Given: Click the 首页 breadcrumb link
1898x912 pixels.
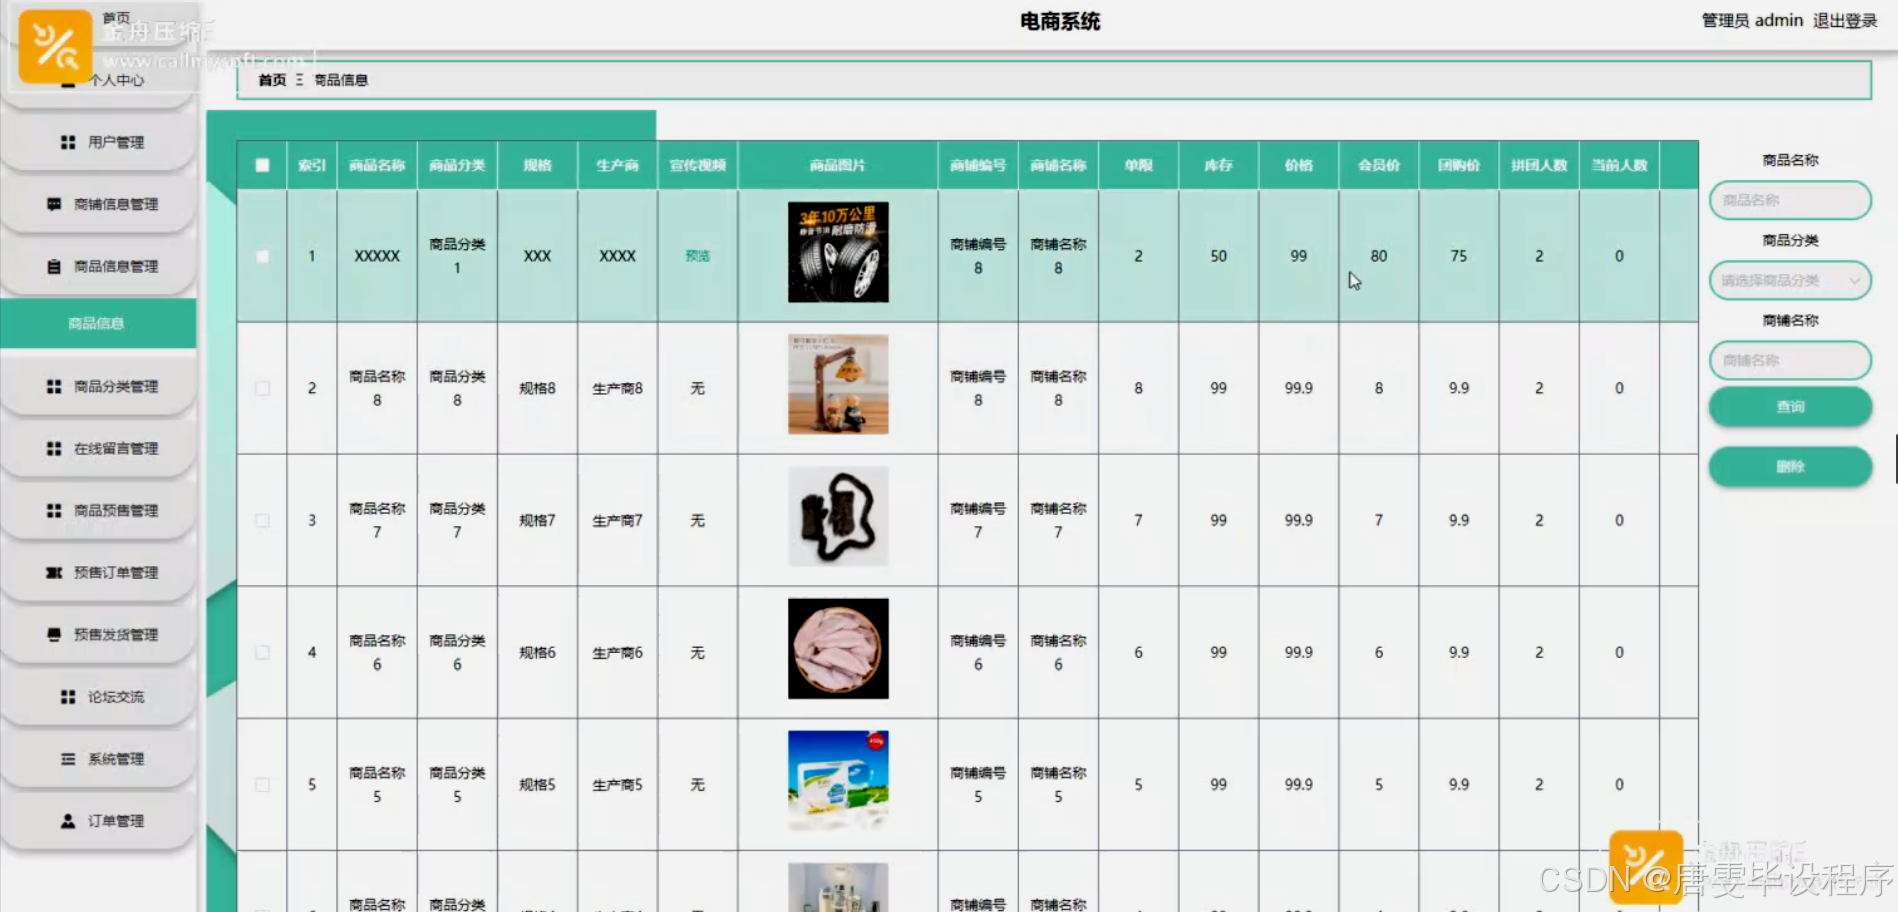Looking at the screenshot, I should click(272, 80).
